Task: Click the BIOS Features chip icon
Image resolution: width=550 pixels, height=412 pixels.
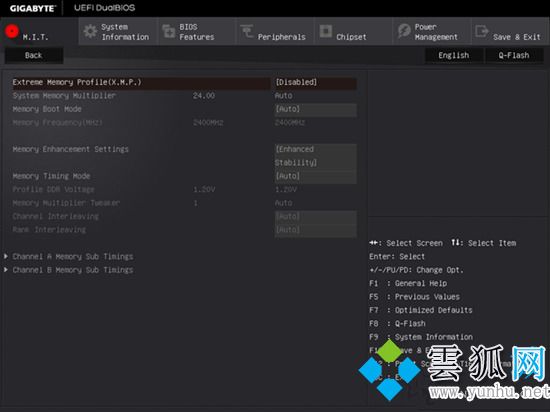Action: pyautogui.click(x=169, y=32)
